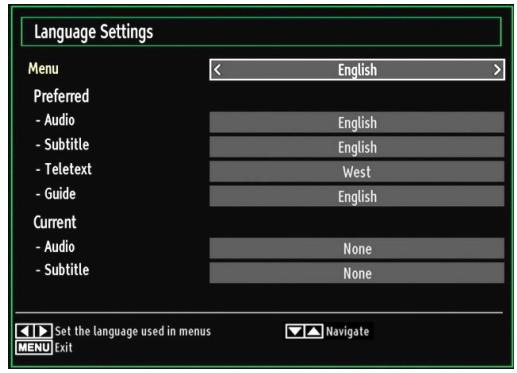Screen dimensions: 517x373
Task: Click the down arrow Navigate icon
Action: click(295, 331)
